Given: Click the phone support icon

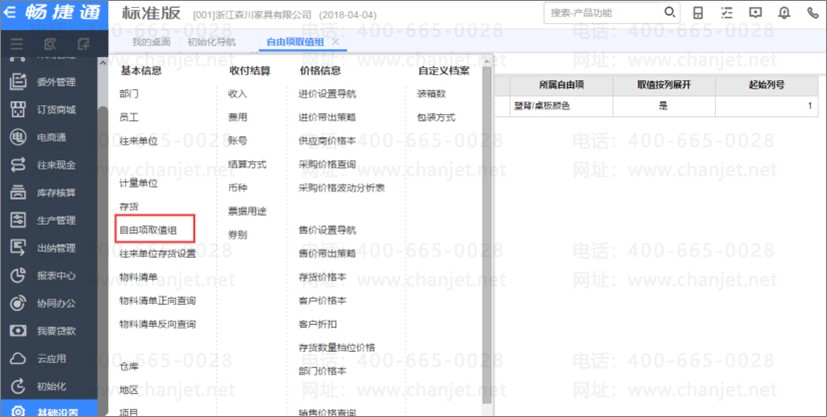Looking at the screenshot, I should click(x=813, y=13).
